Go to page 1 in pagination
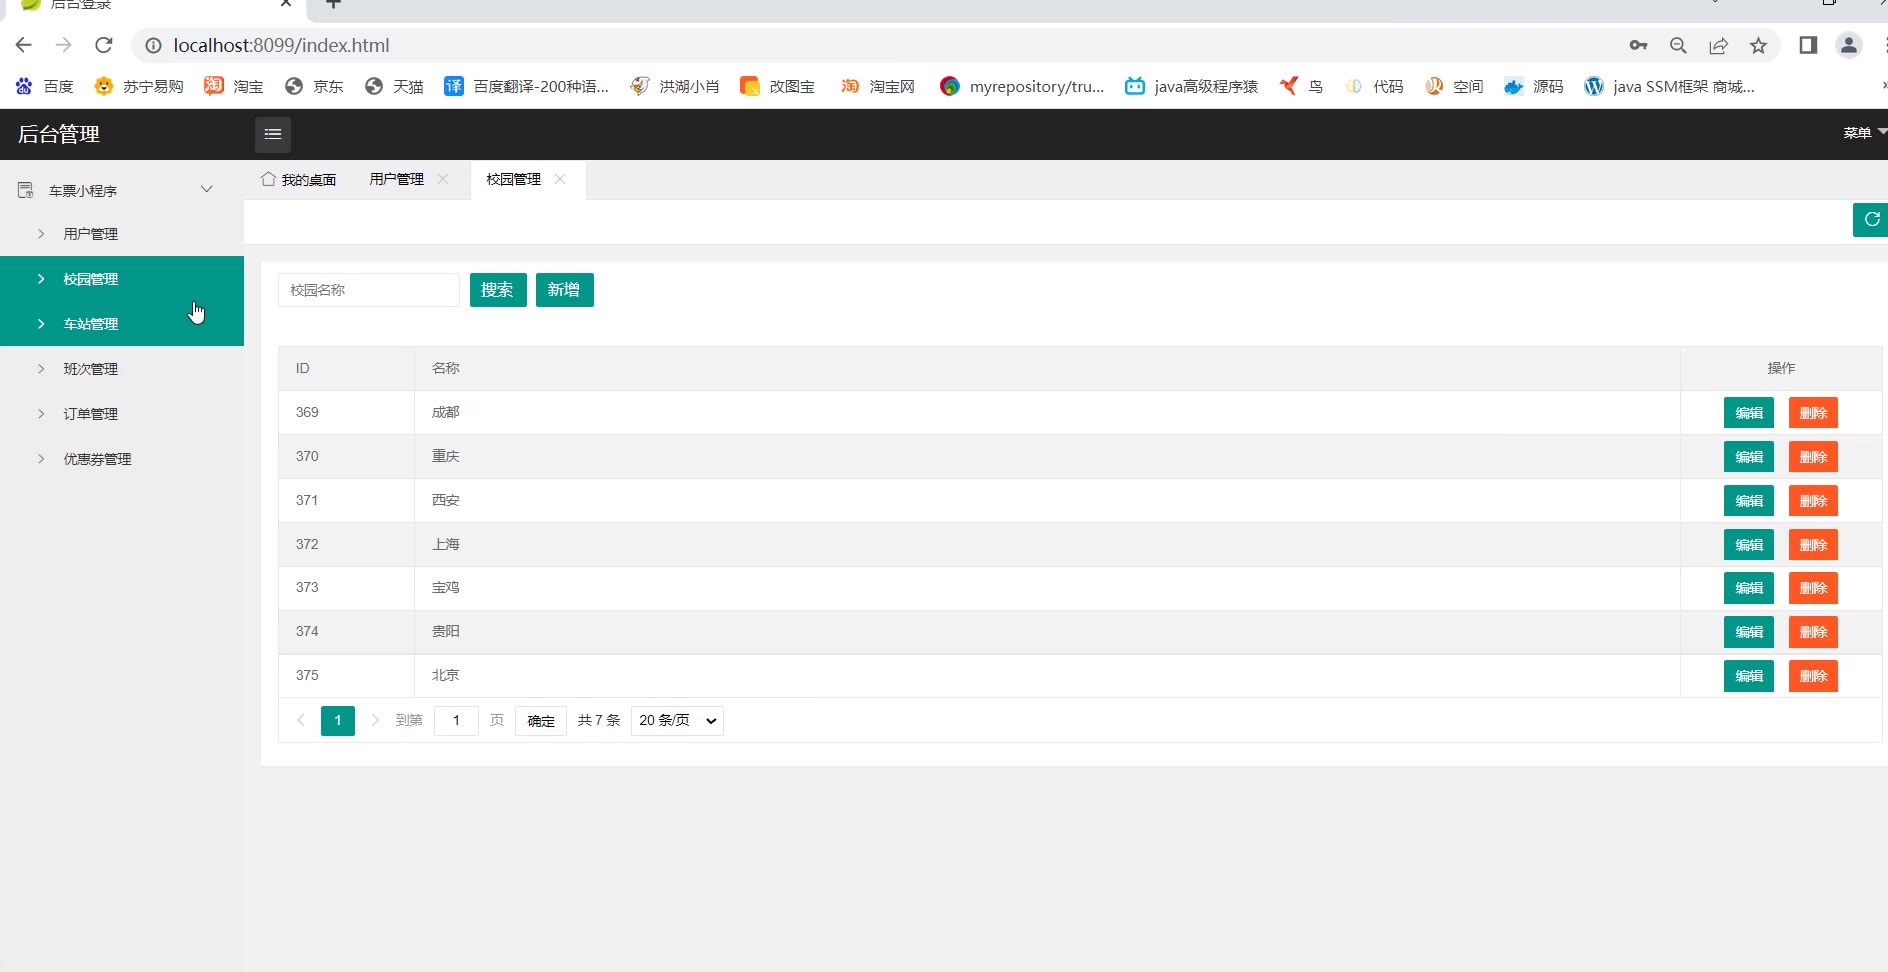 [x=338, y=720]
